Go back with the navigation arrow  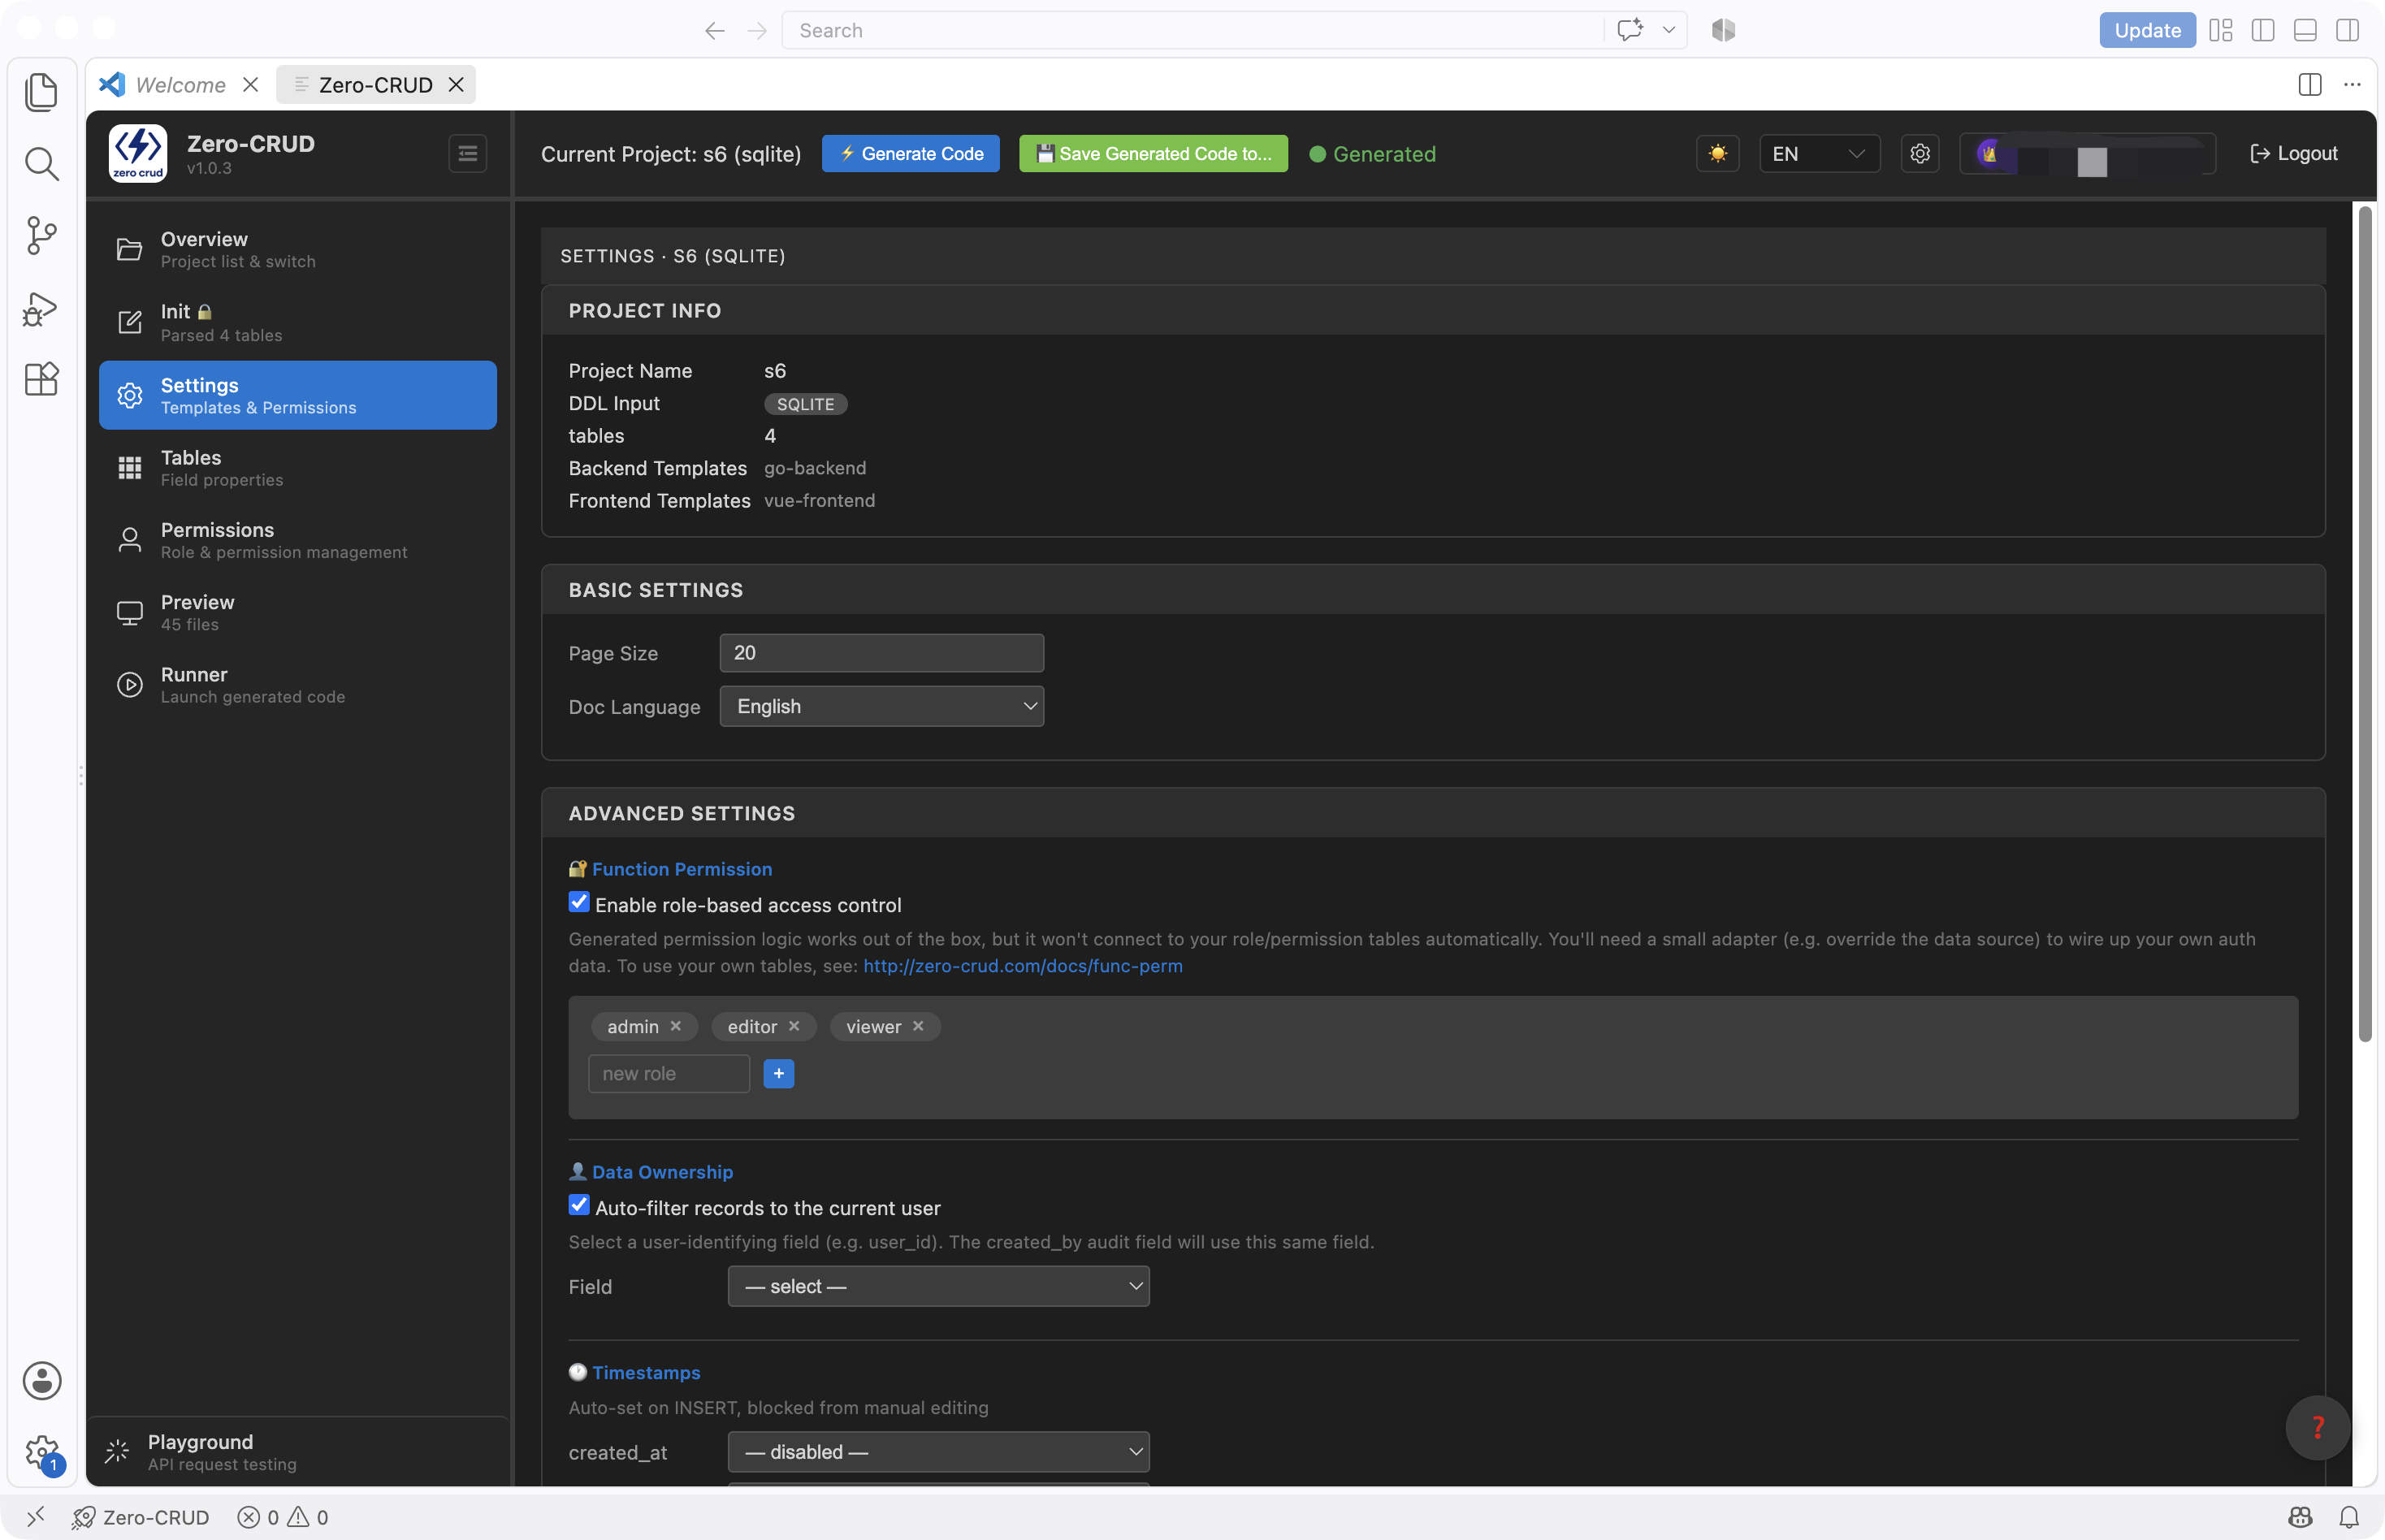tap(714, 31)
